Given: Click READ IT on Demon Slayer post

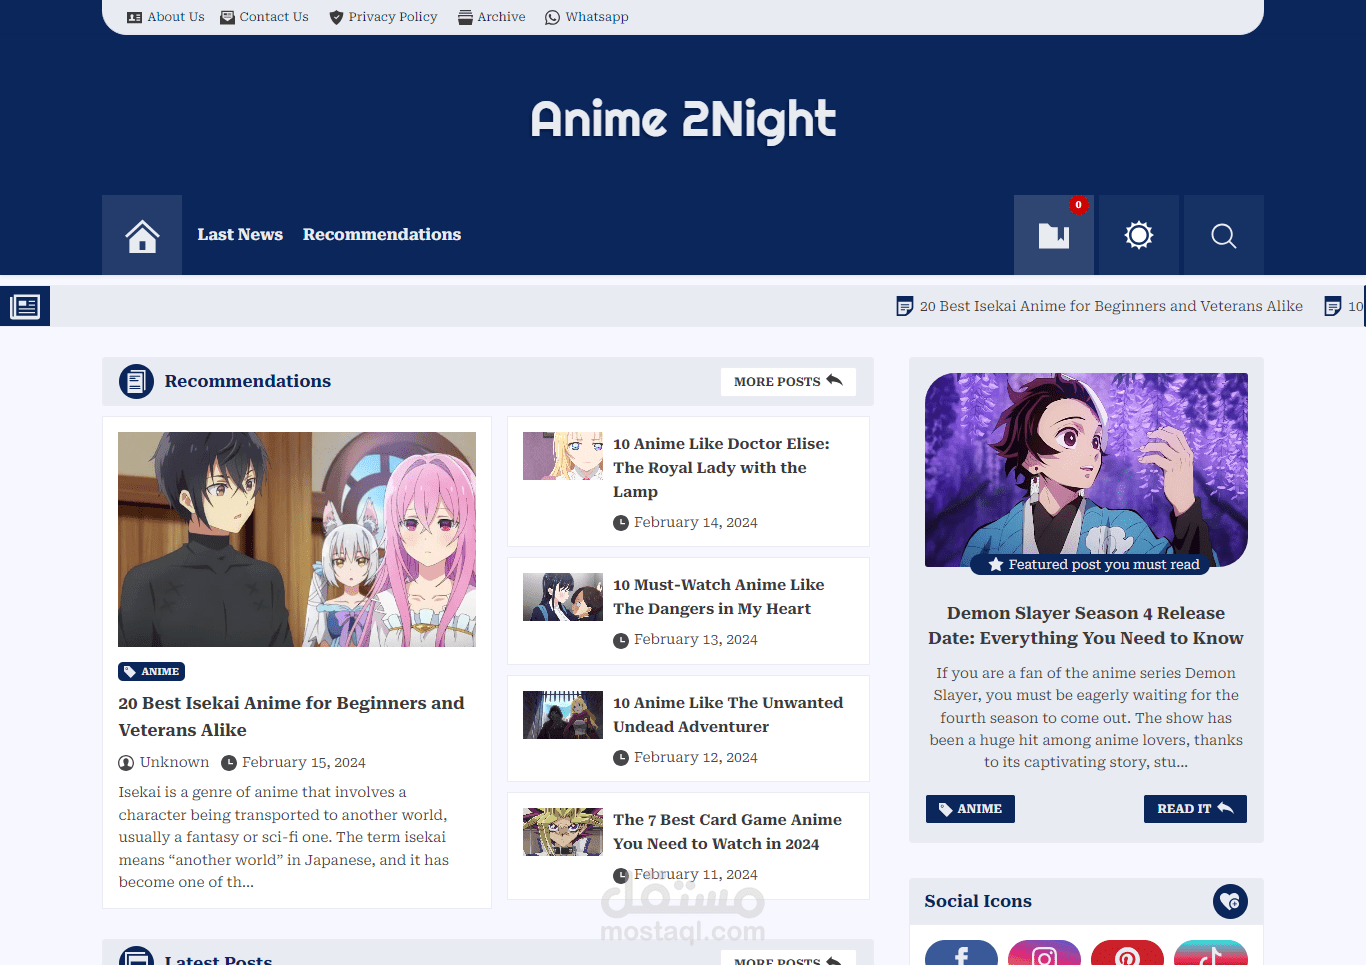Looking at the screenshot, I should tap(1195, 809).
